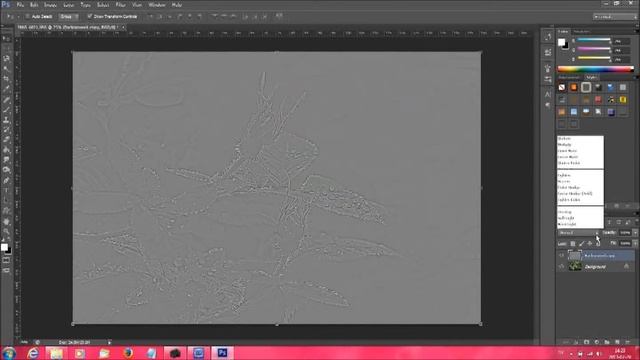Viewport: 640px width, 360px height.
Task: Open the Paragraph panel icon
Action: [548, 105]
